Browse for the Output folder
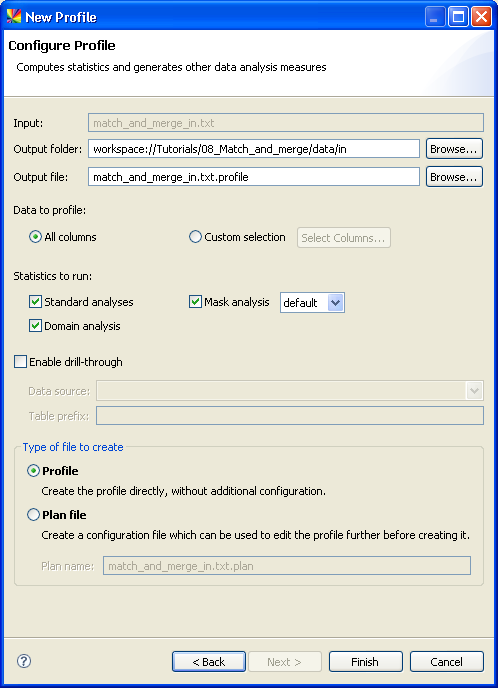 point(454,149)
